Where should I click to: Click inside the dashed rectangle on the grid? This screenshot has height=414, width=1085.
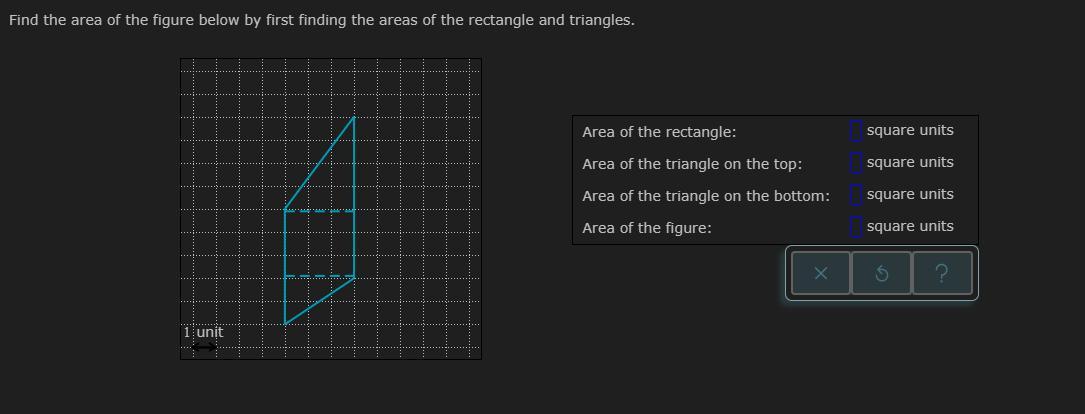point(319,244)
